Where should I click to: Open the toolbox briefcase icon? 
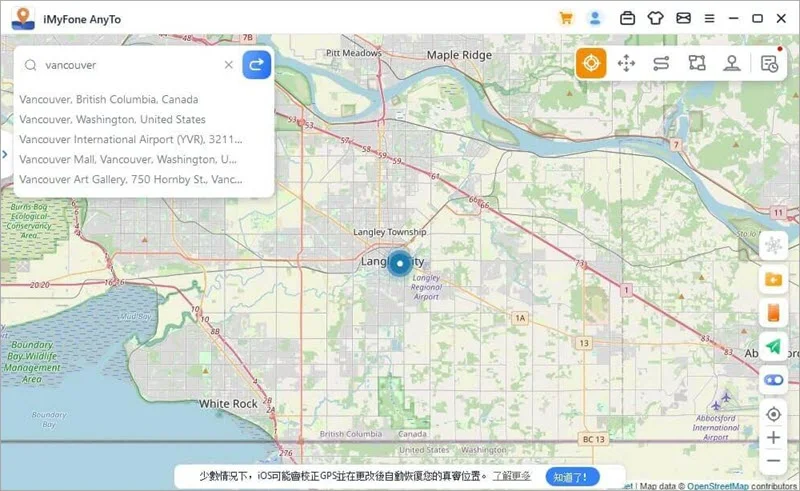click(627, 19)
